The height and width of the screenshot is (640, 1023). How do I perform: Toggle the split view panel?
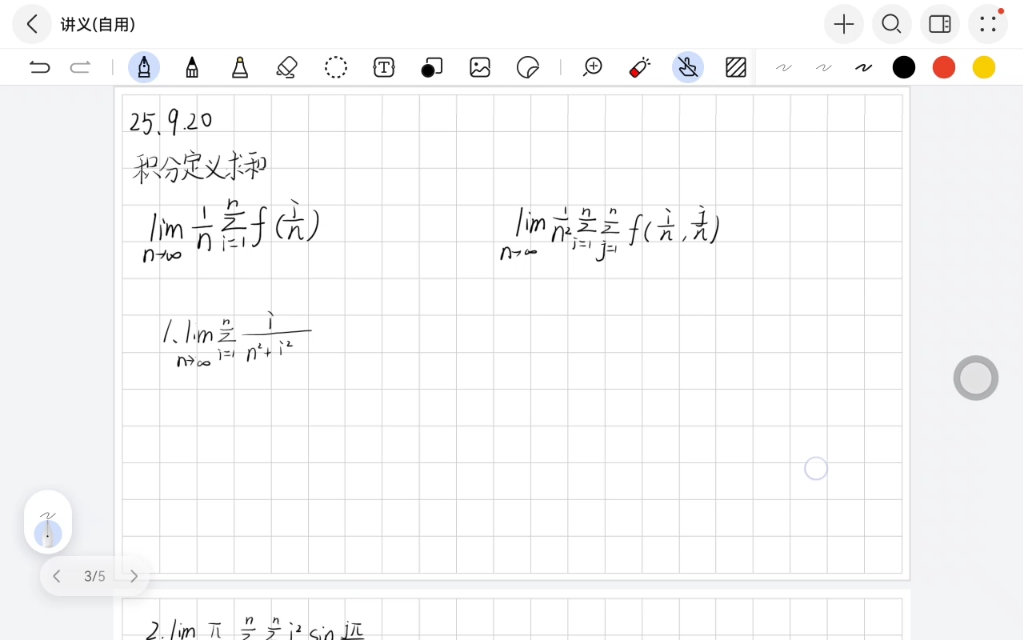(939, 24)
